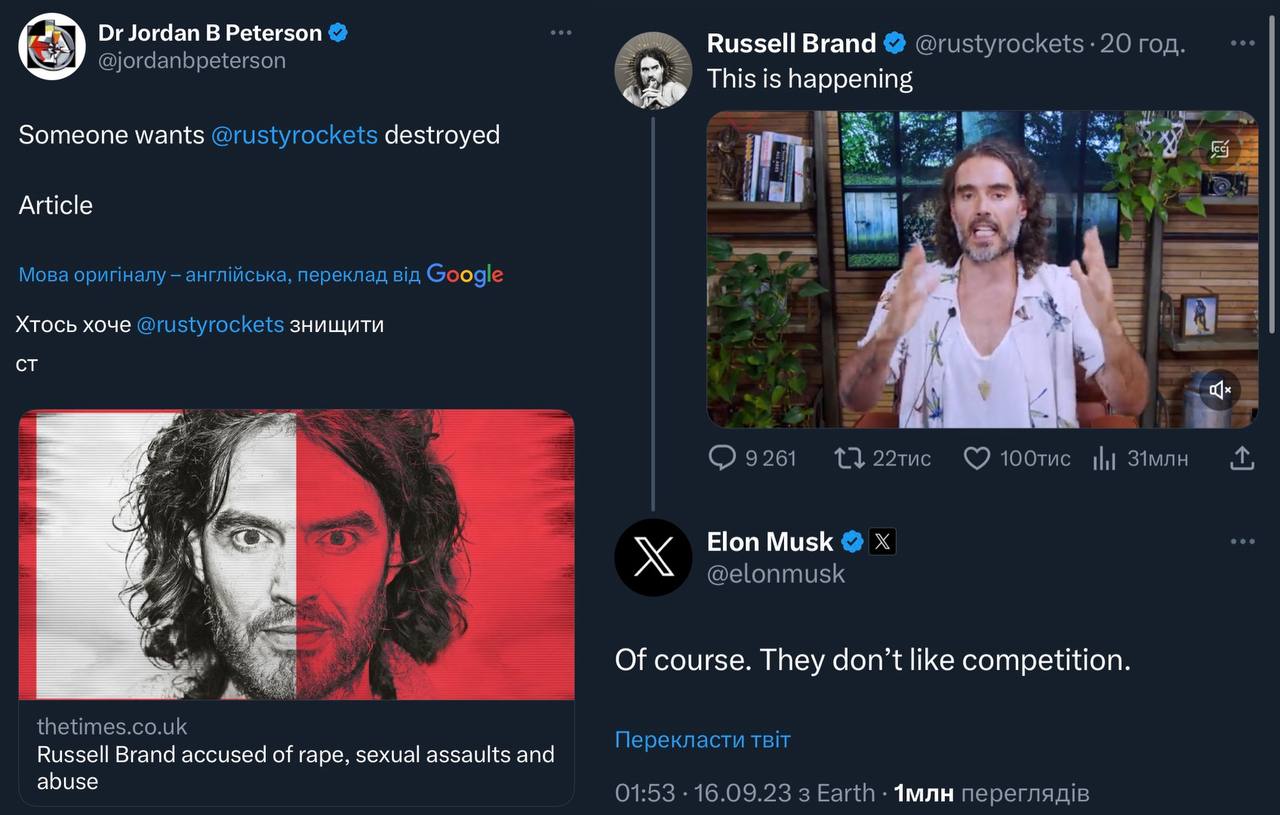
Task: Toggle closed captions on the video
Action: 1220,150
